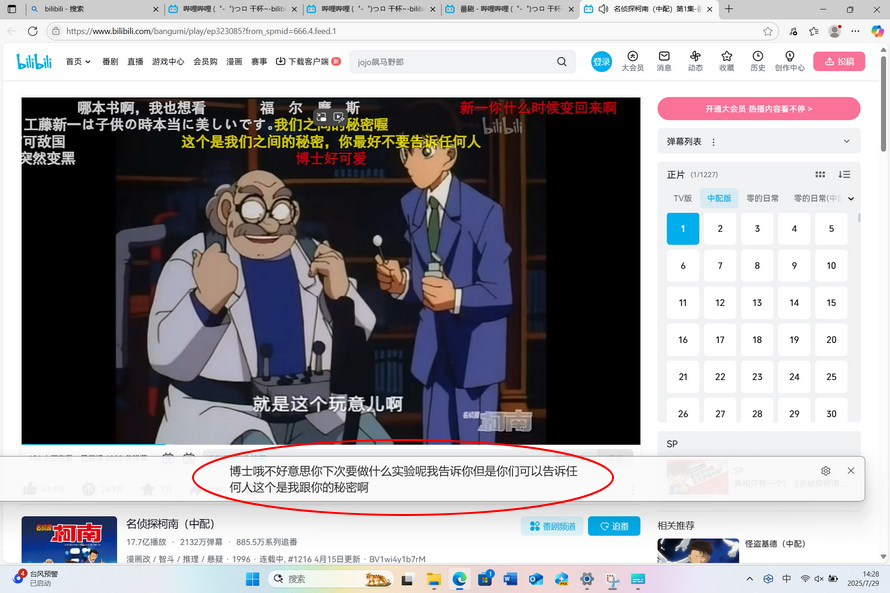Select the 中配版 tab
This screenshot has height=593, width=890.
[719, 198]
